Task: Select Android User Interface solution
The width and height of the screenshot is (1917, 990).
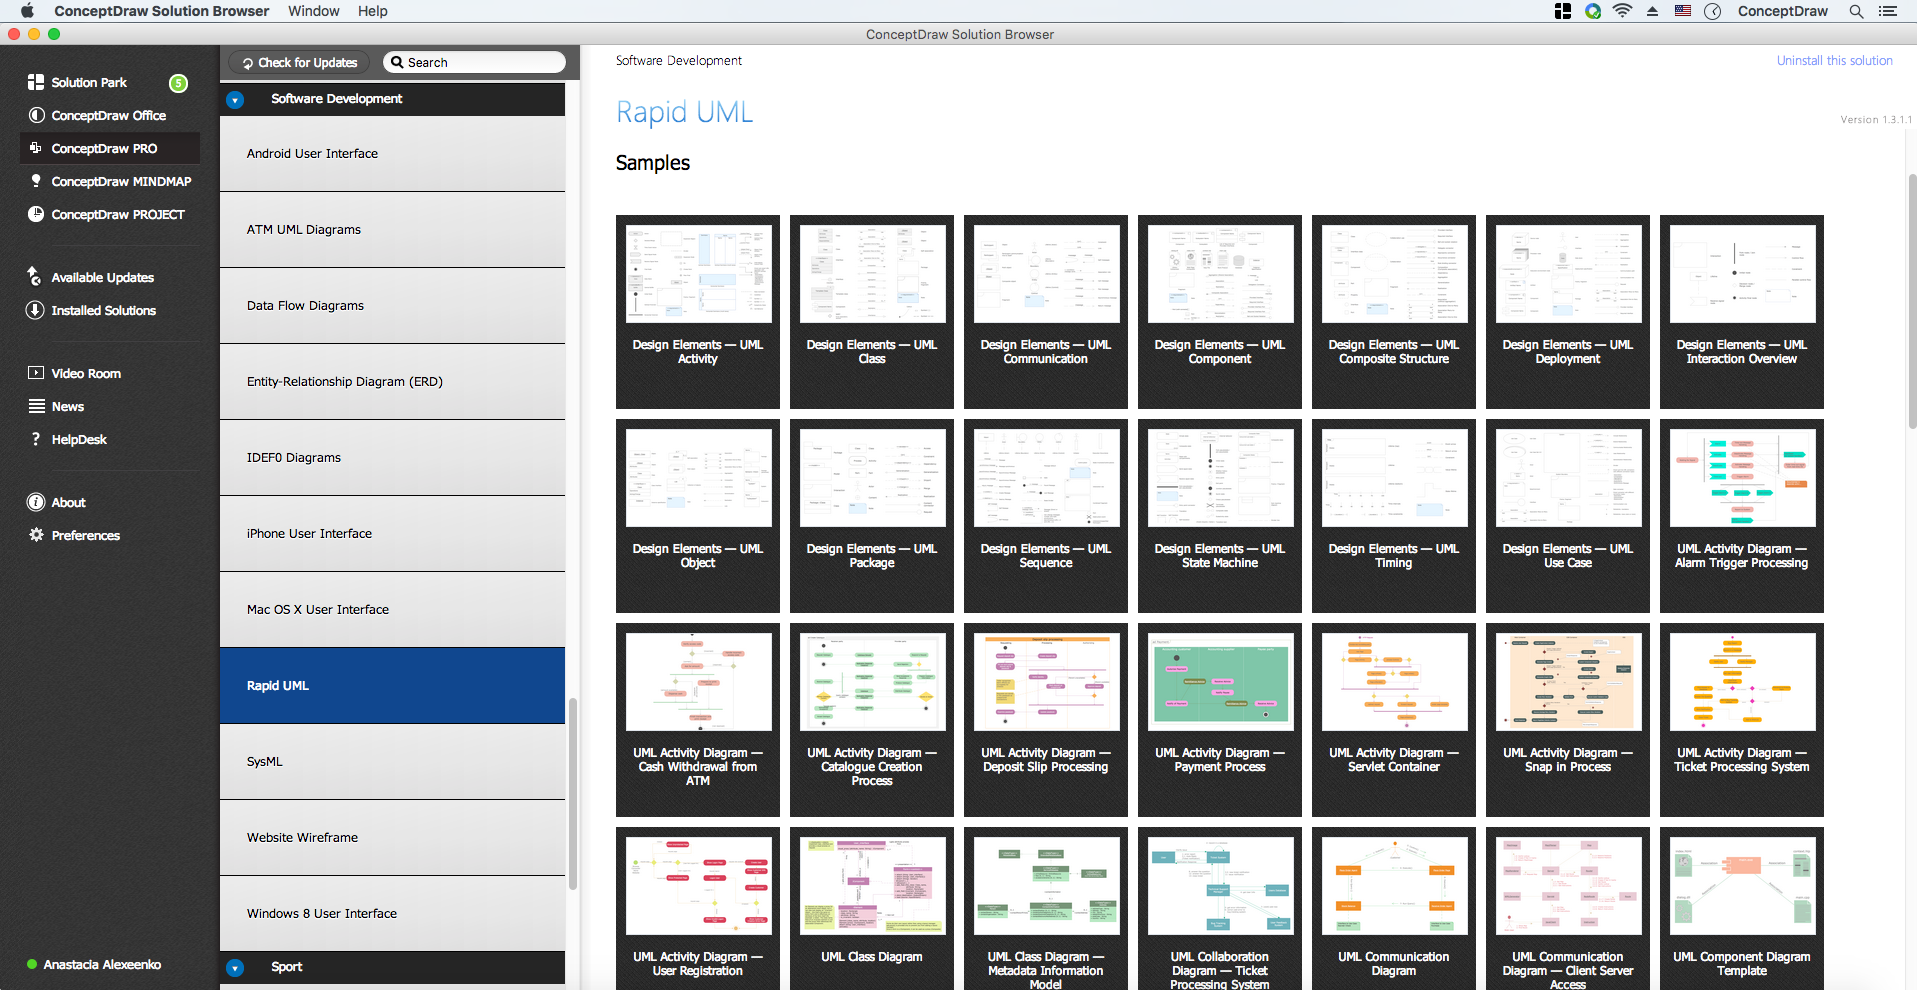Action: [x=392, y=154]
